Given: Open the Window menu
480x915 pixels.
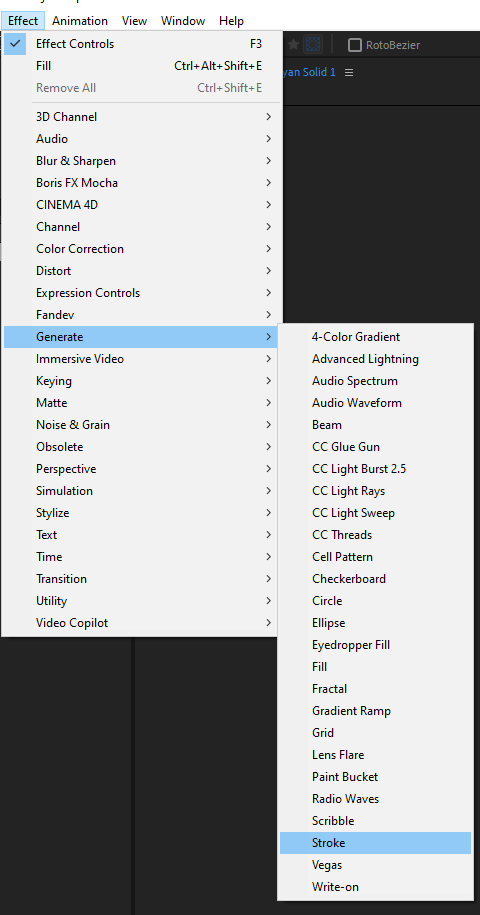Looking at the screenshot, I should coord(183,21).
